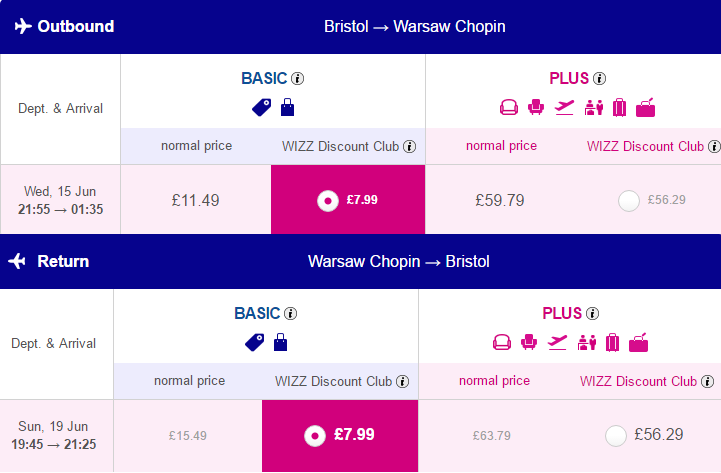This screenshot has height=473, width=721.
Task: Click the info icon next to outbound PLUS
Action: (x=599, y=79)
